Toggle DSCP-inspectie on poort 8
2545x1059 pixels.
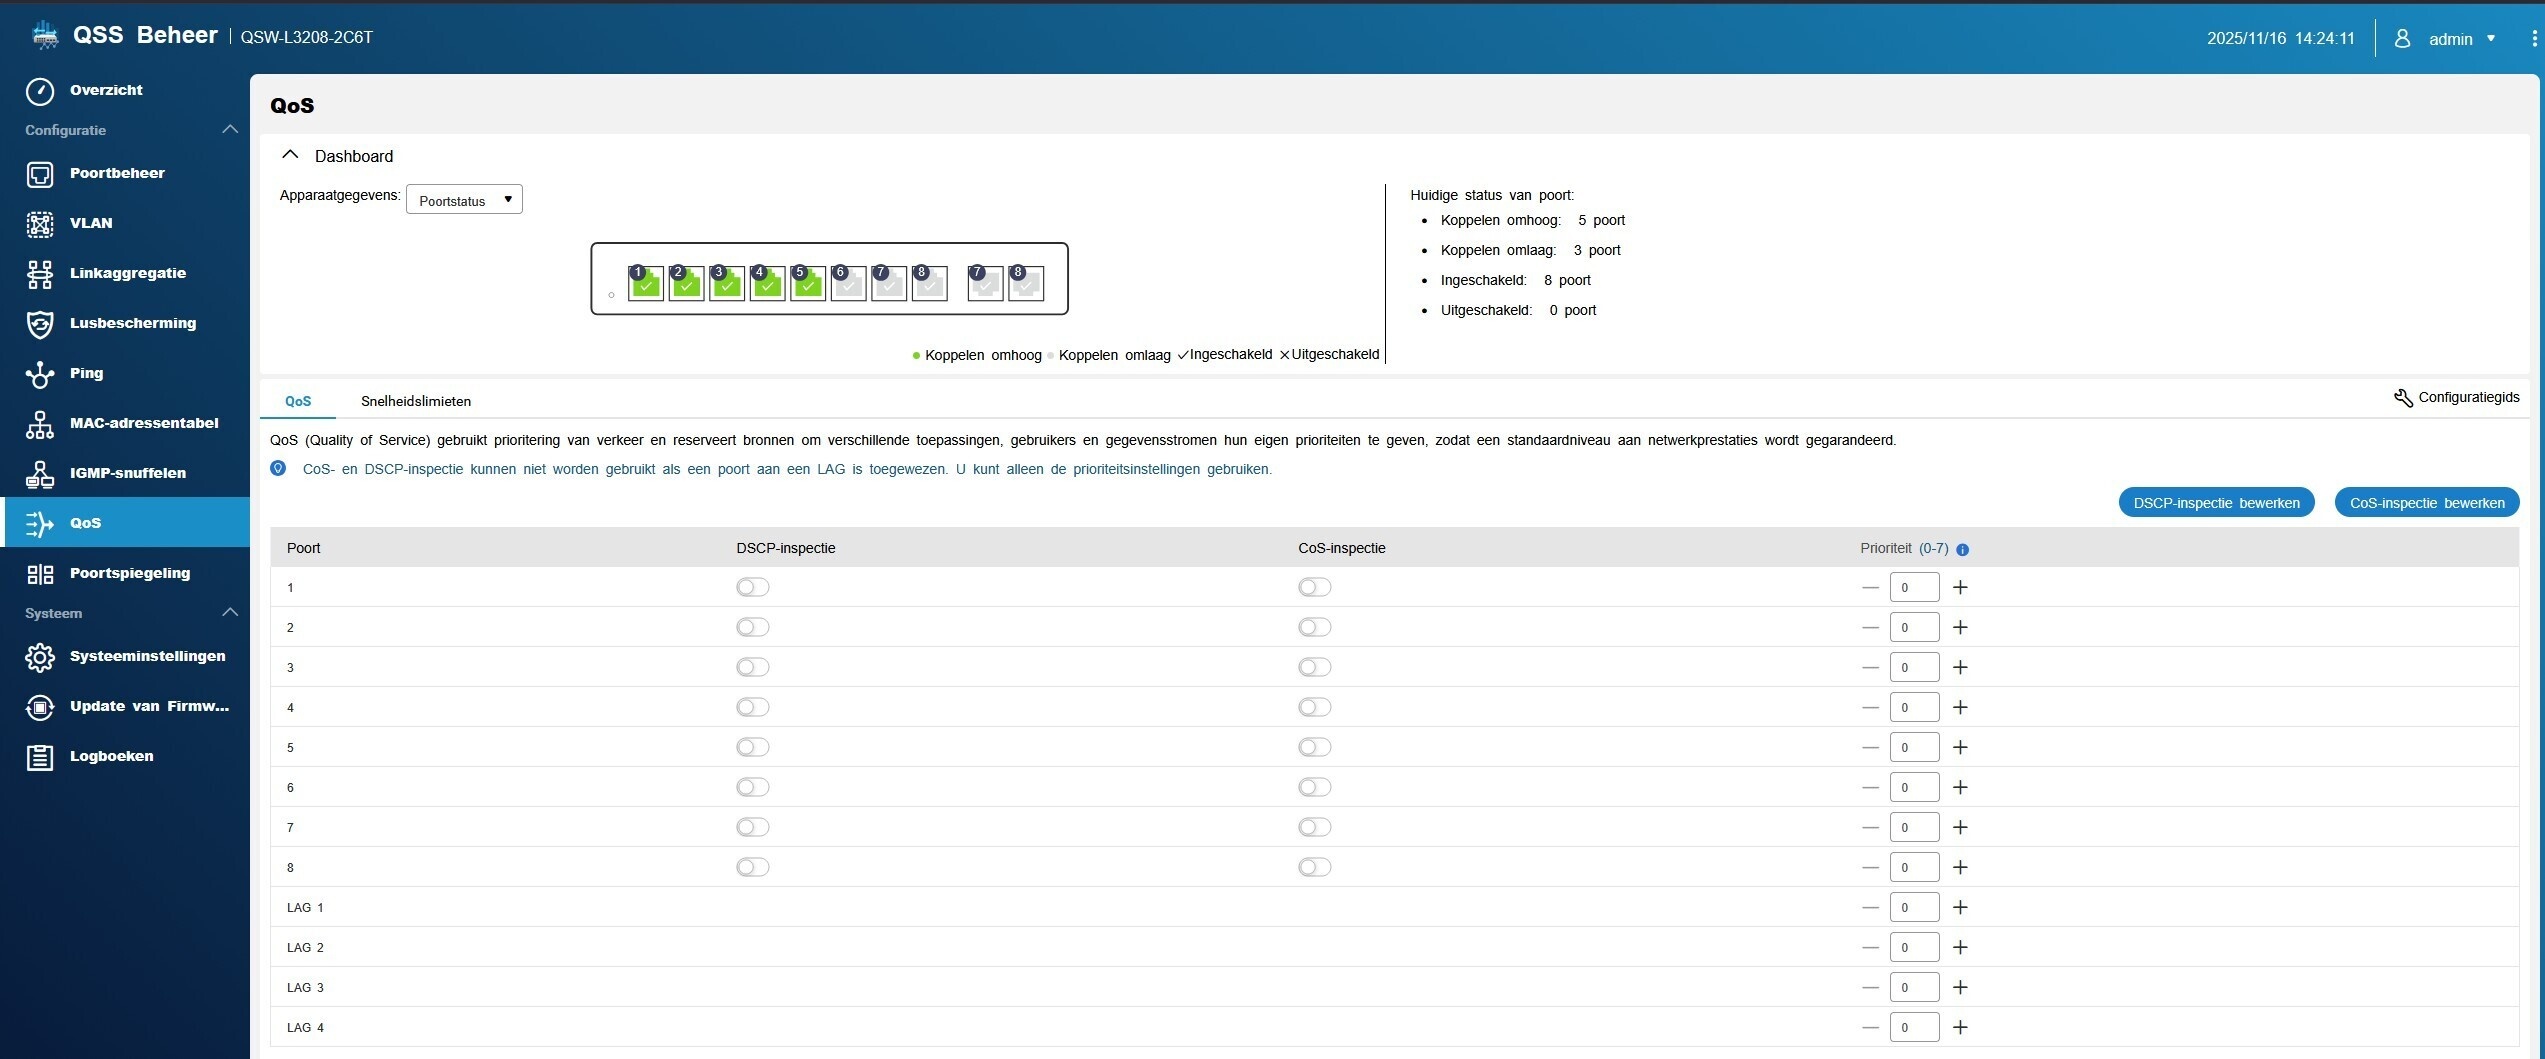click(x=753, y=867)
